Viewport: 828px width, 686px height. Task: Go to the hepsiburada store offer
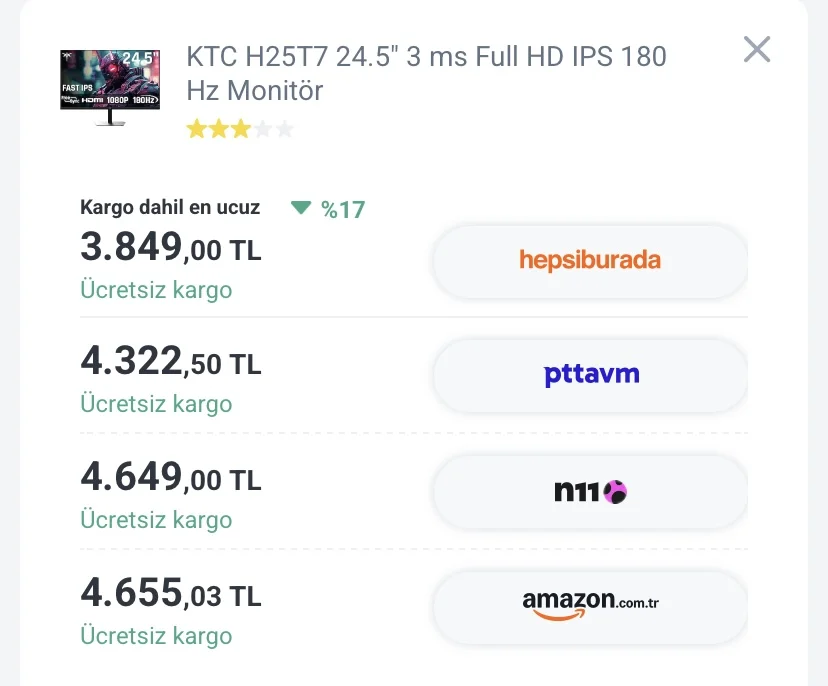[590, 261]
